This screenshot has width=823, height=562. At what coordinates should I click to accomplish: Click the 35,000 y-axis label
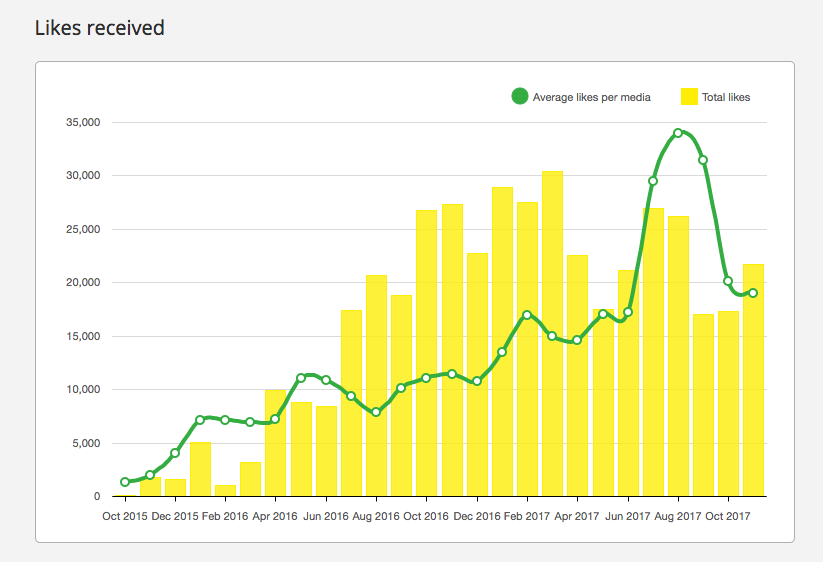(x=83, y=122)
